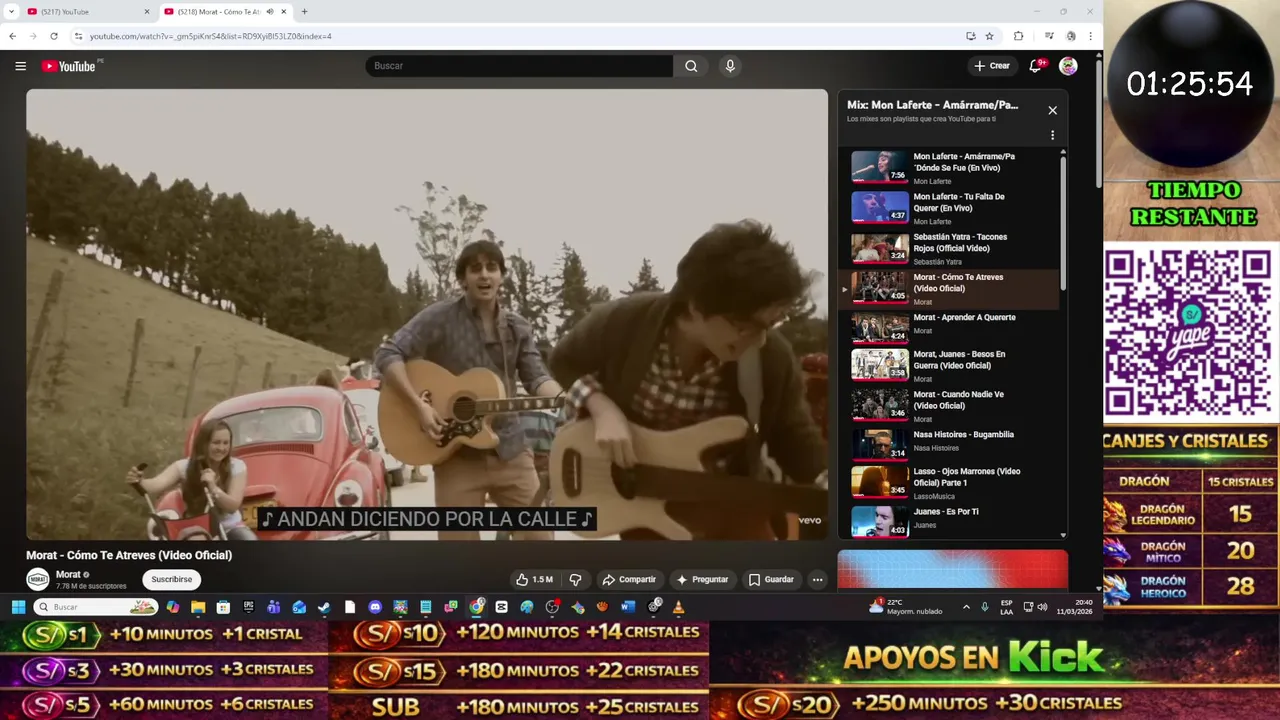Open the YouTube hamburger guide menu

coord(20,66)
